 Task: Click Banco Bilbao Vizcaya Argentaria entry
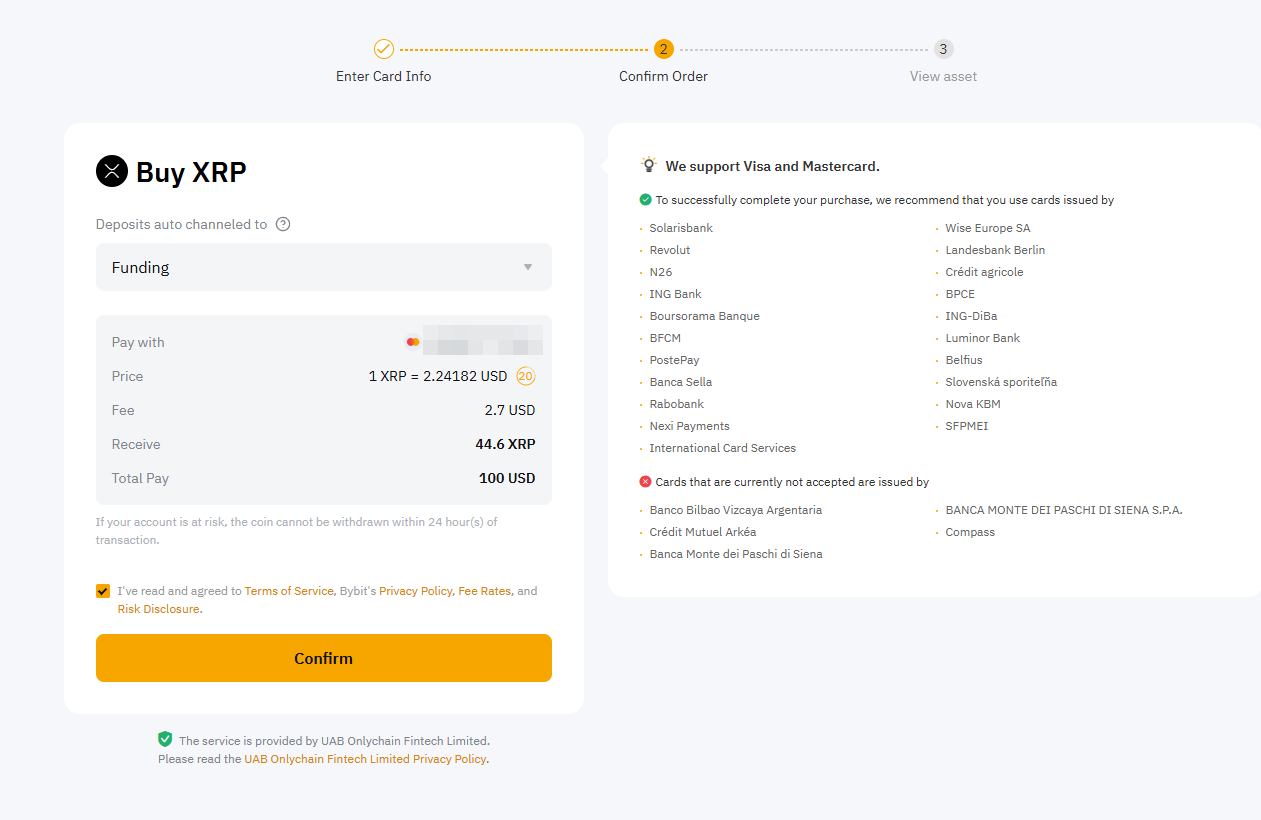coord(736,510)
